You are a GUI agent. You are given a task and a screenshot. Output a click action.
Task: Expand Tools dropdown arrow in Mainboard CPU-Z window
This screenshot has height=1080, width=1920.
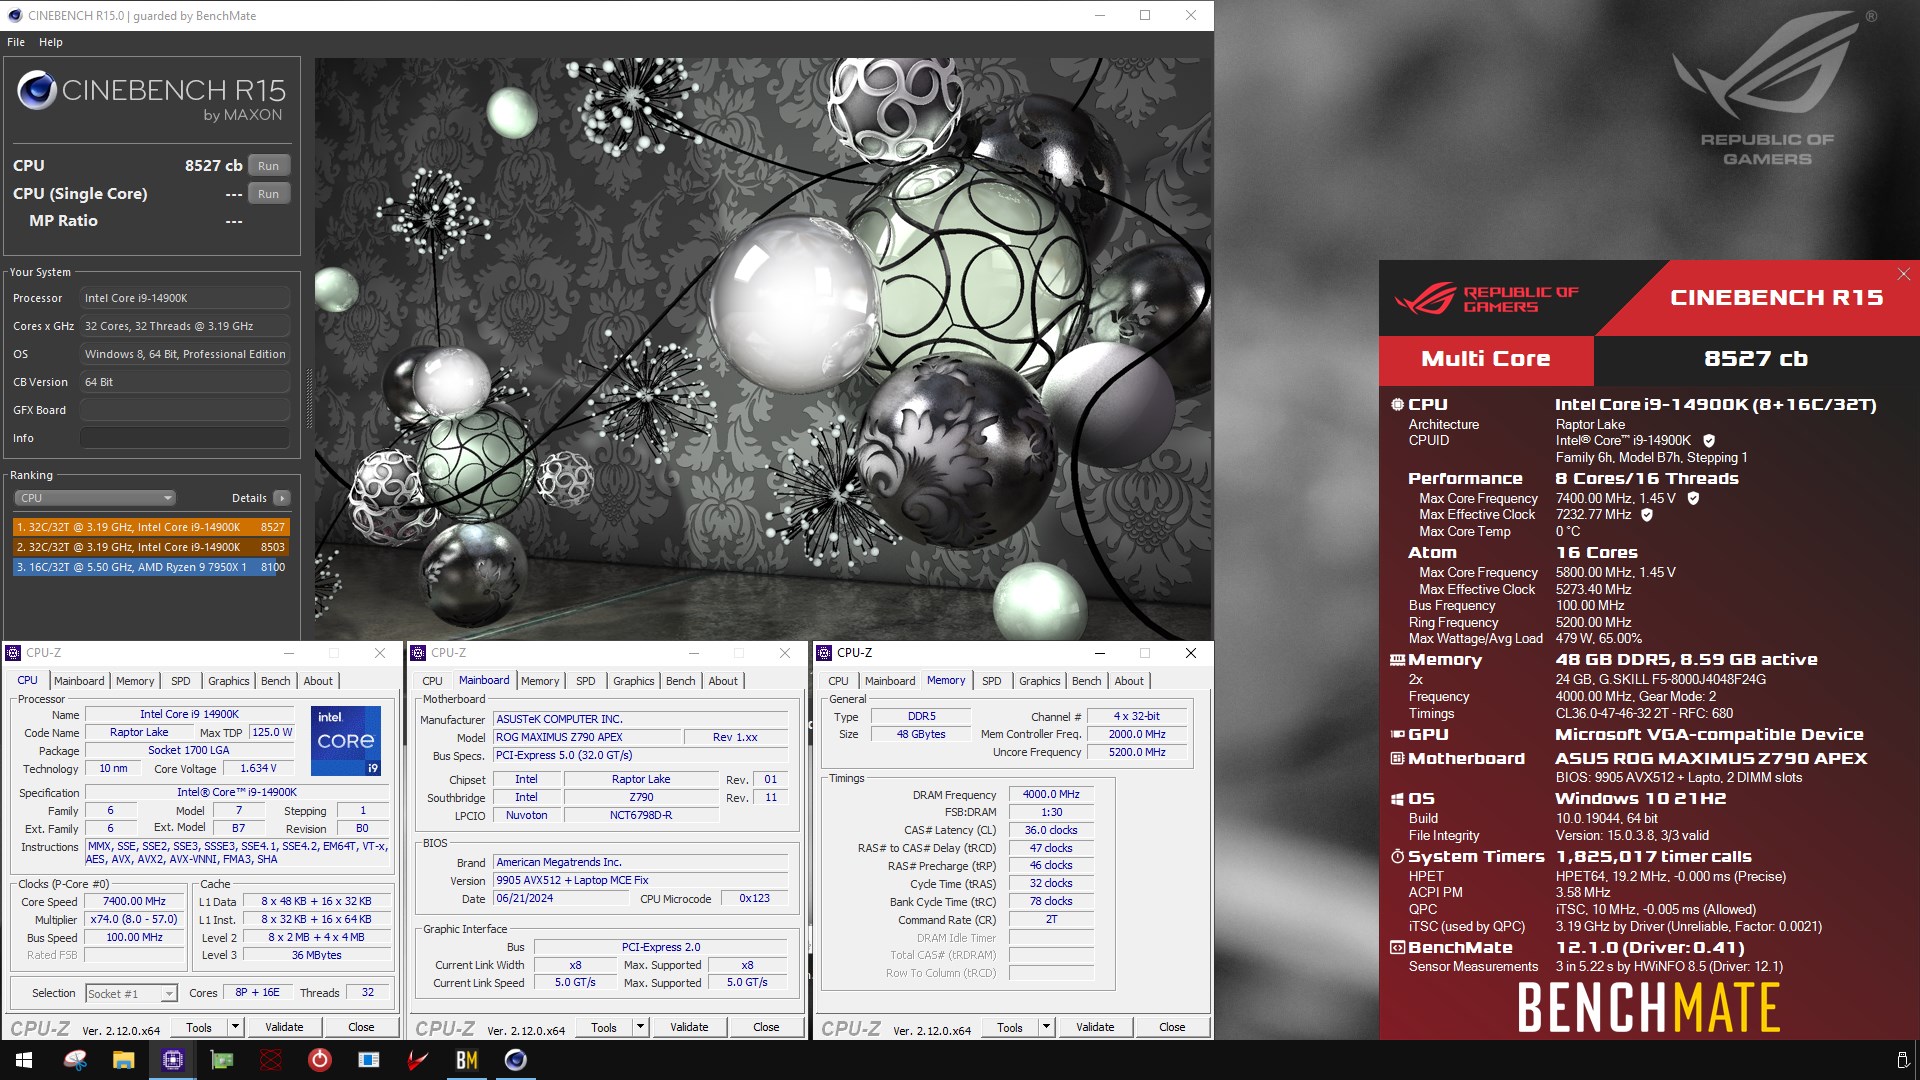click(640, 1027)
